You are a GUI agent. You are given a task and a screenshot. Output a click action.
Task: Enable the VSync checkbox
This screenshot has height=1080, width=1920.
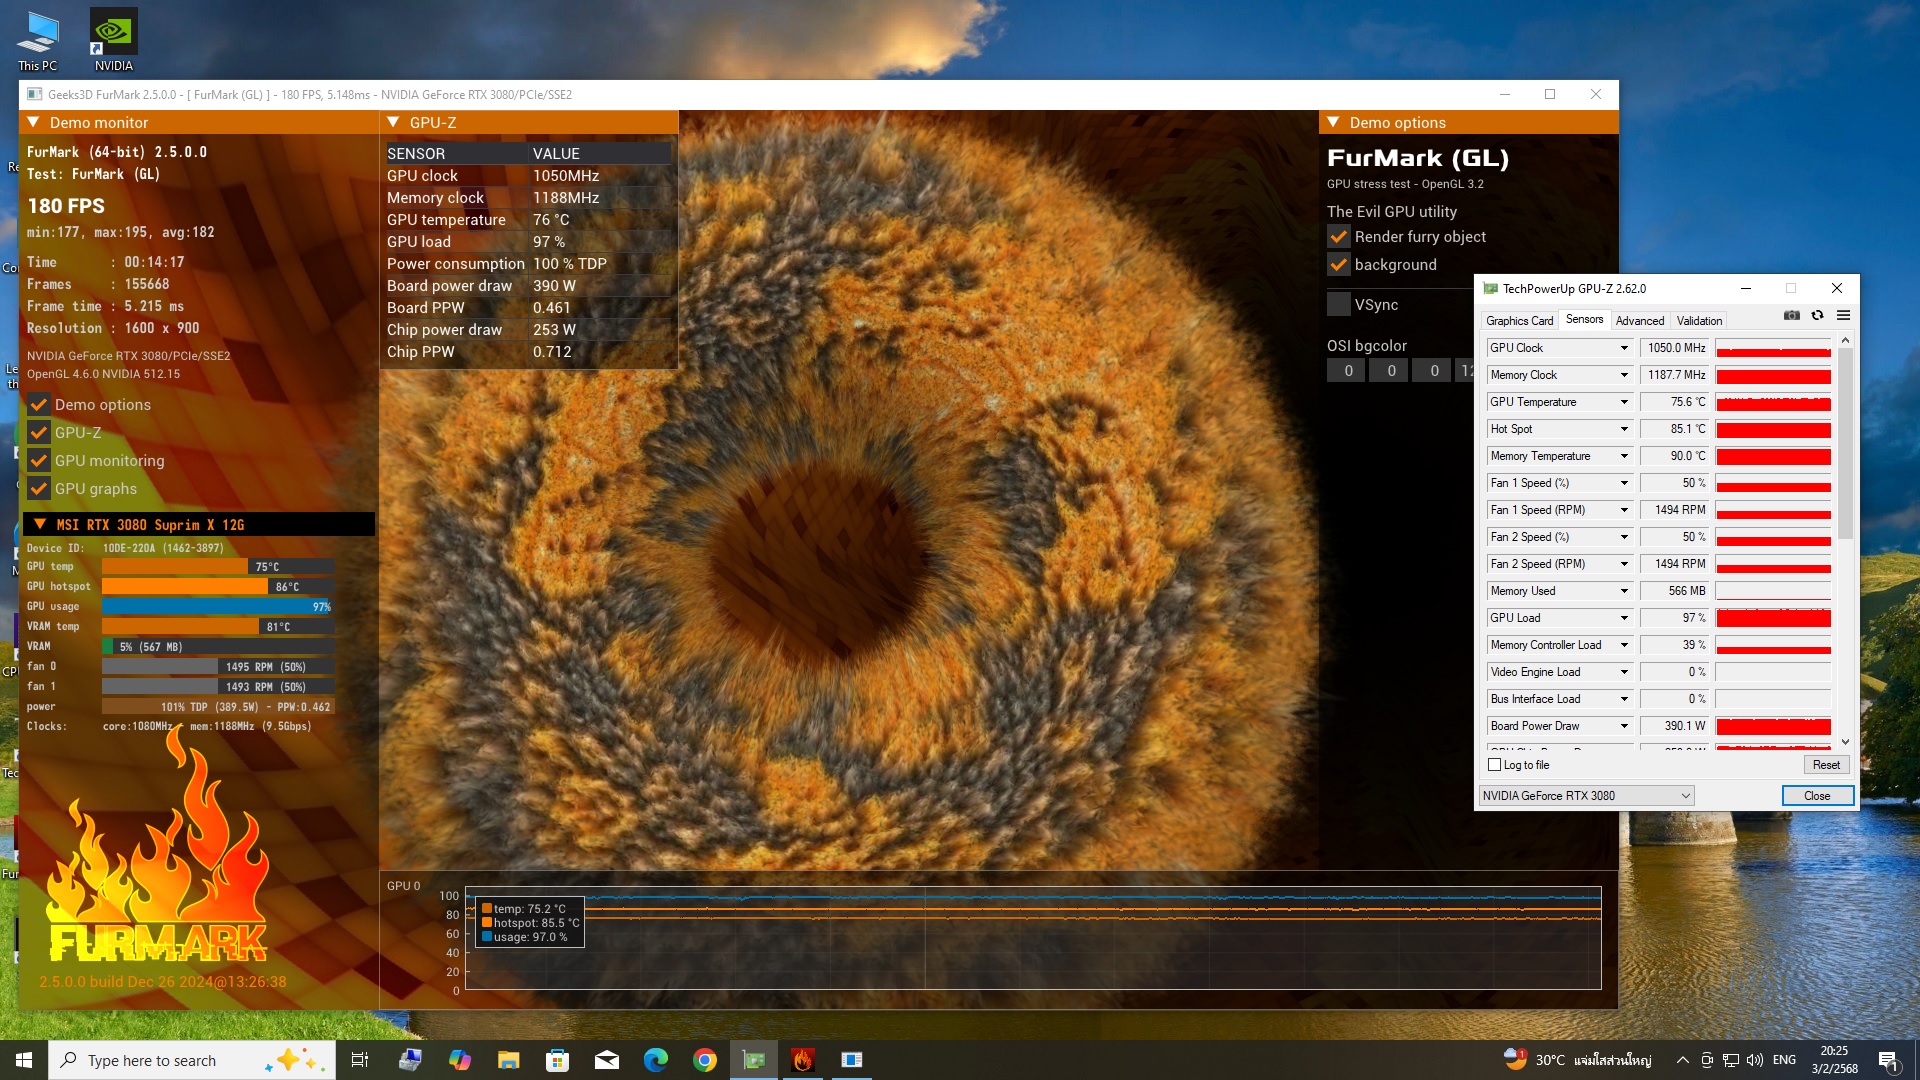1338,304
